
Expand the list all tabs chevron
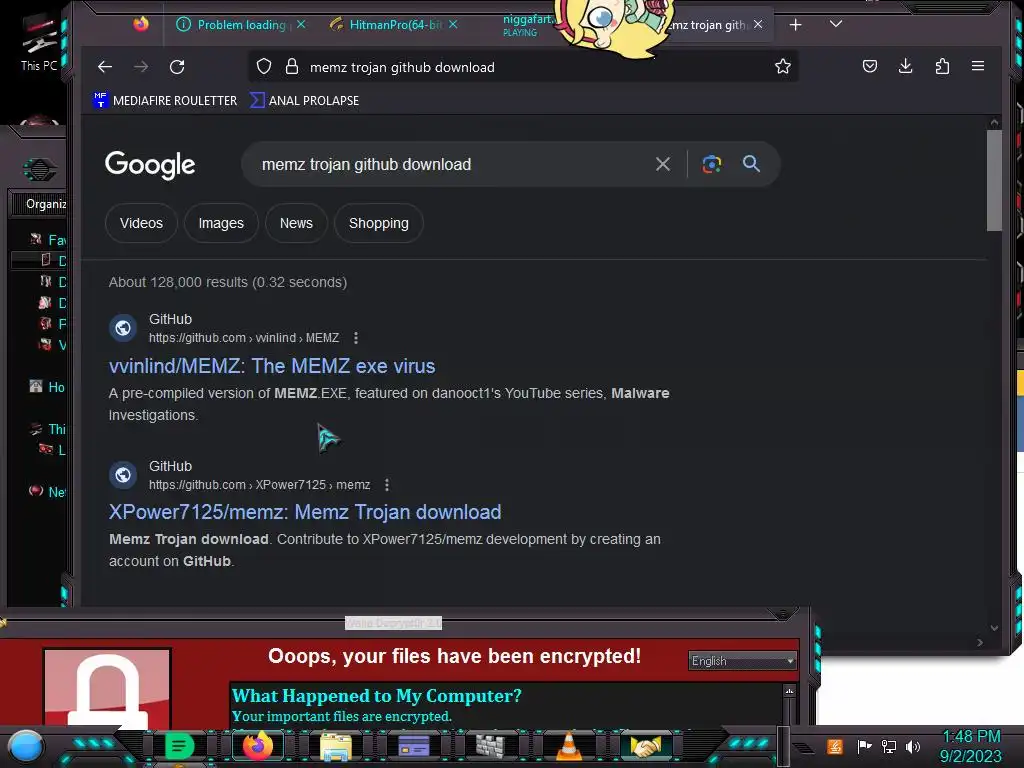[x=835, y=24]
